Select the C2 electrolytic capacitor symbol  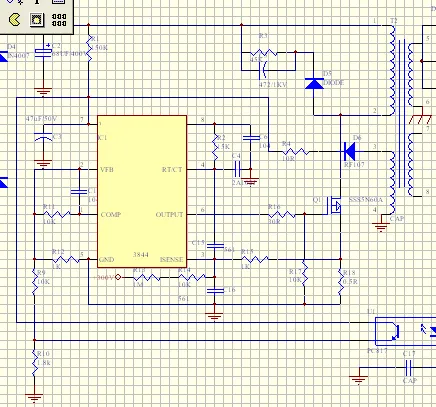pos(43,53)
